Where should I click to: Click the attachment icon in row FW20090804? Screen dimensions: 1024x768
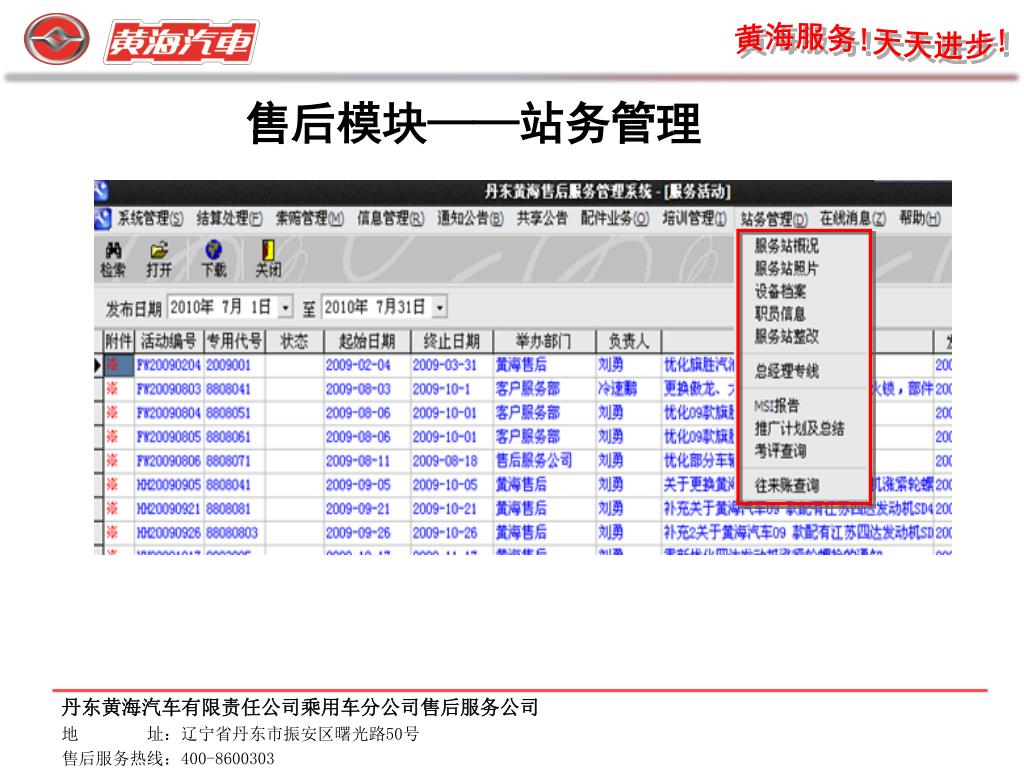(x=113, y=413)
